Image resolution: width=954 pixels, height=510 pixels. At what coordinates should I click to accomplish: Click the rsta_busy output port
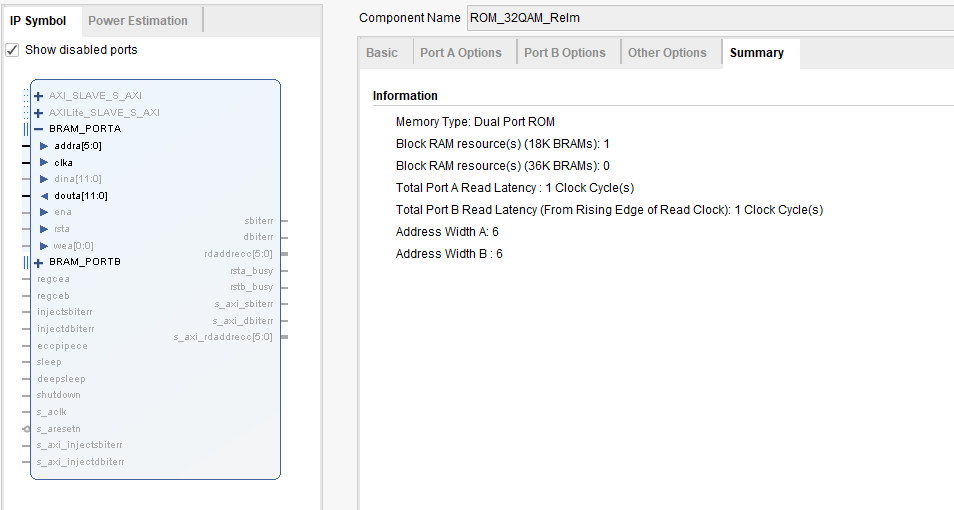pyautogui.click(x=251, y=271)
